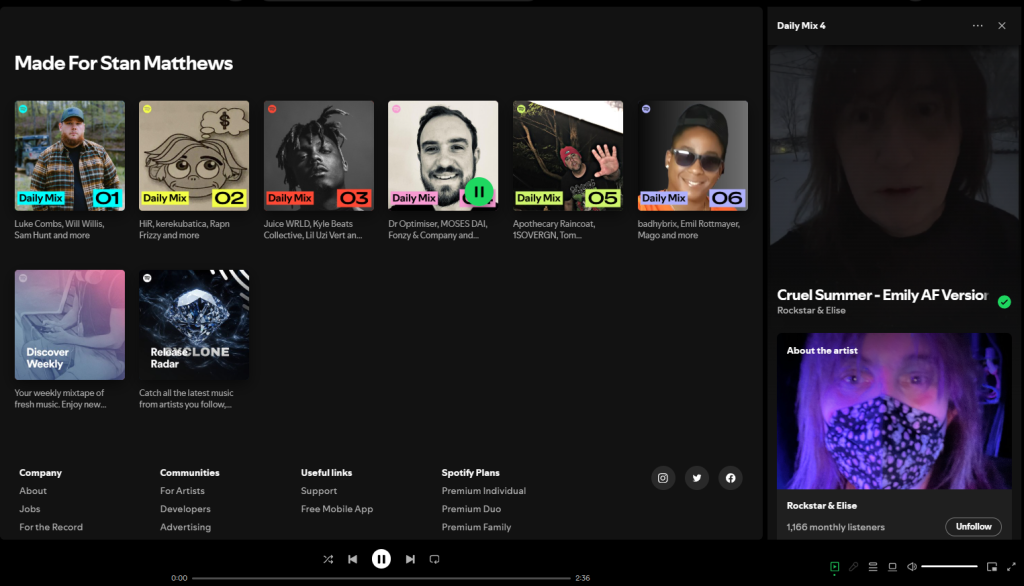The image size is (1024, 586).
Task: Open the Premium Duo plan link
Action: point(471,509)
